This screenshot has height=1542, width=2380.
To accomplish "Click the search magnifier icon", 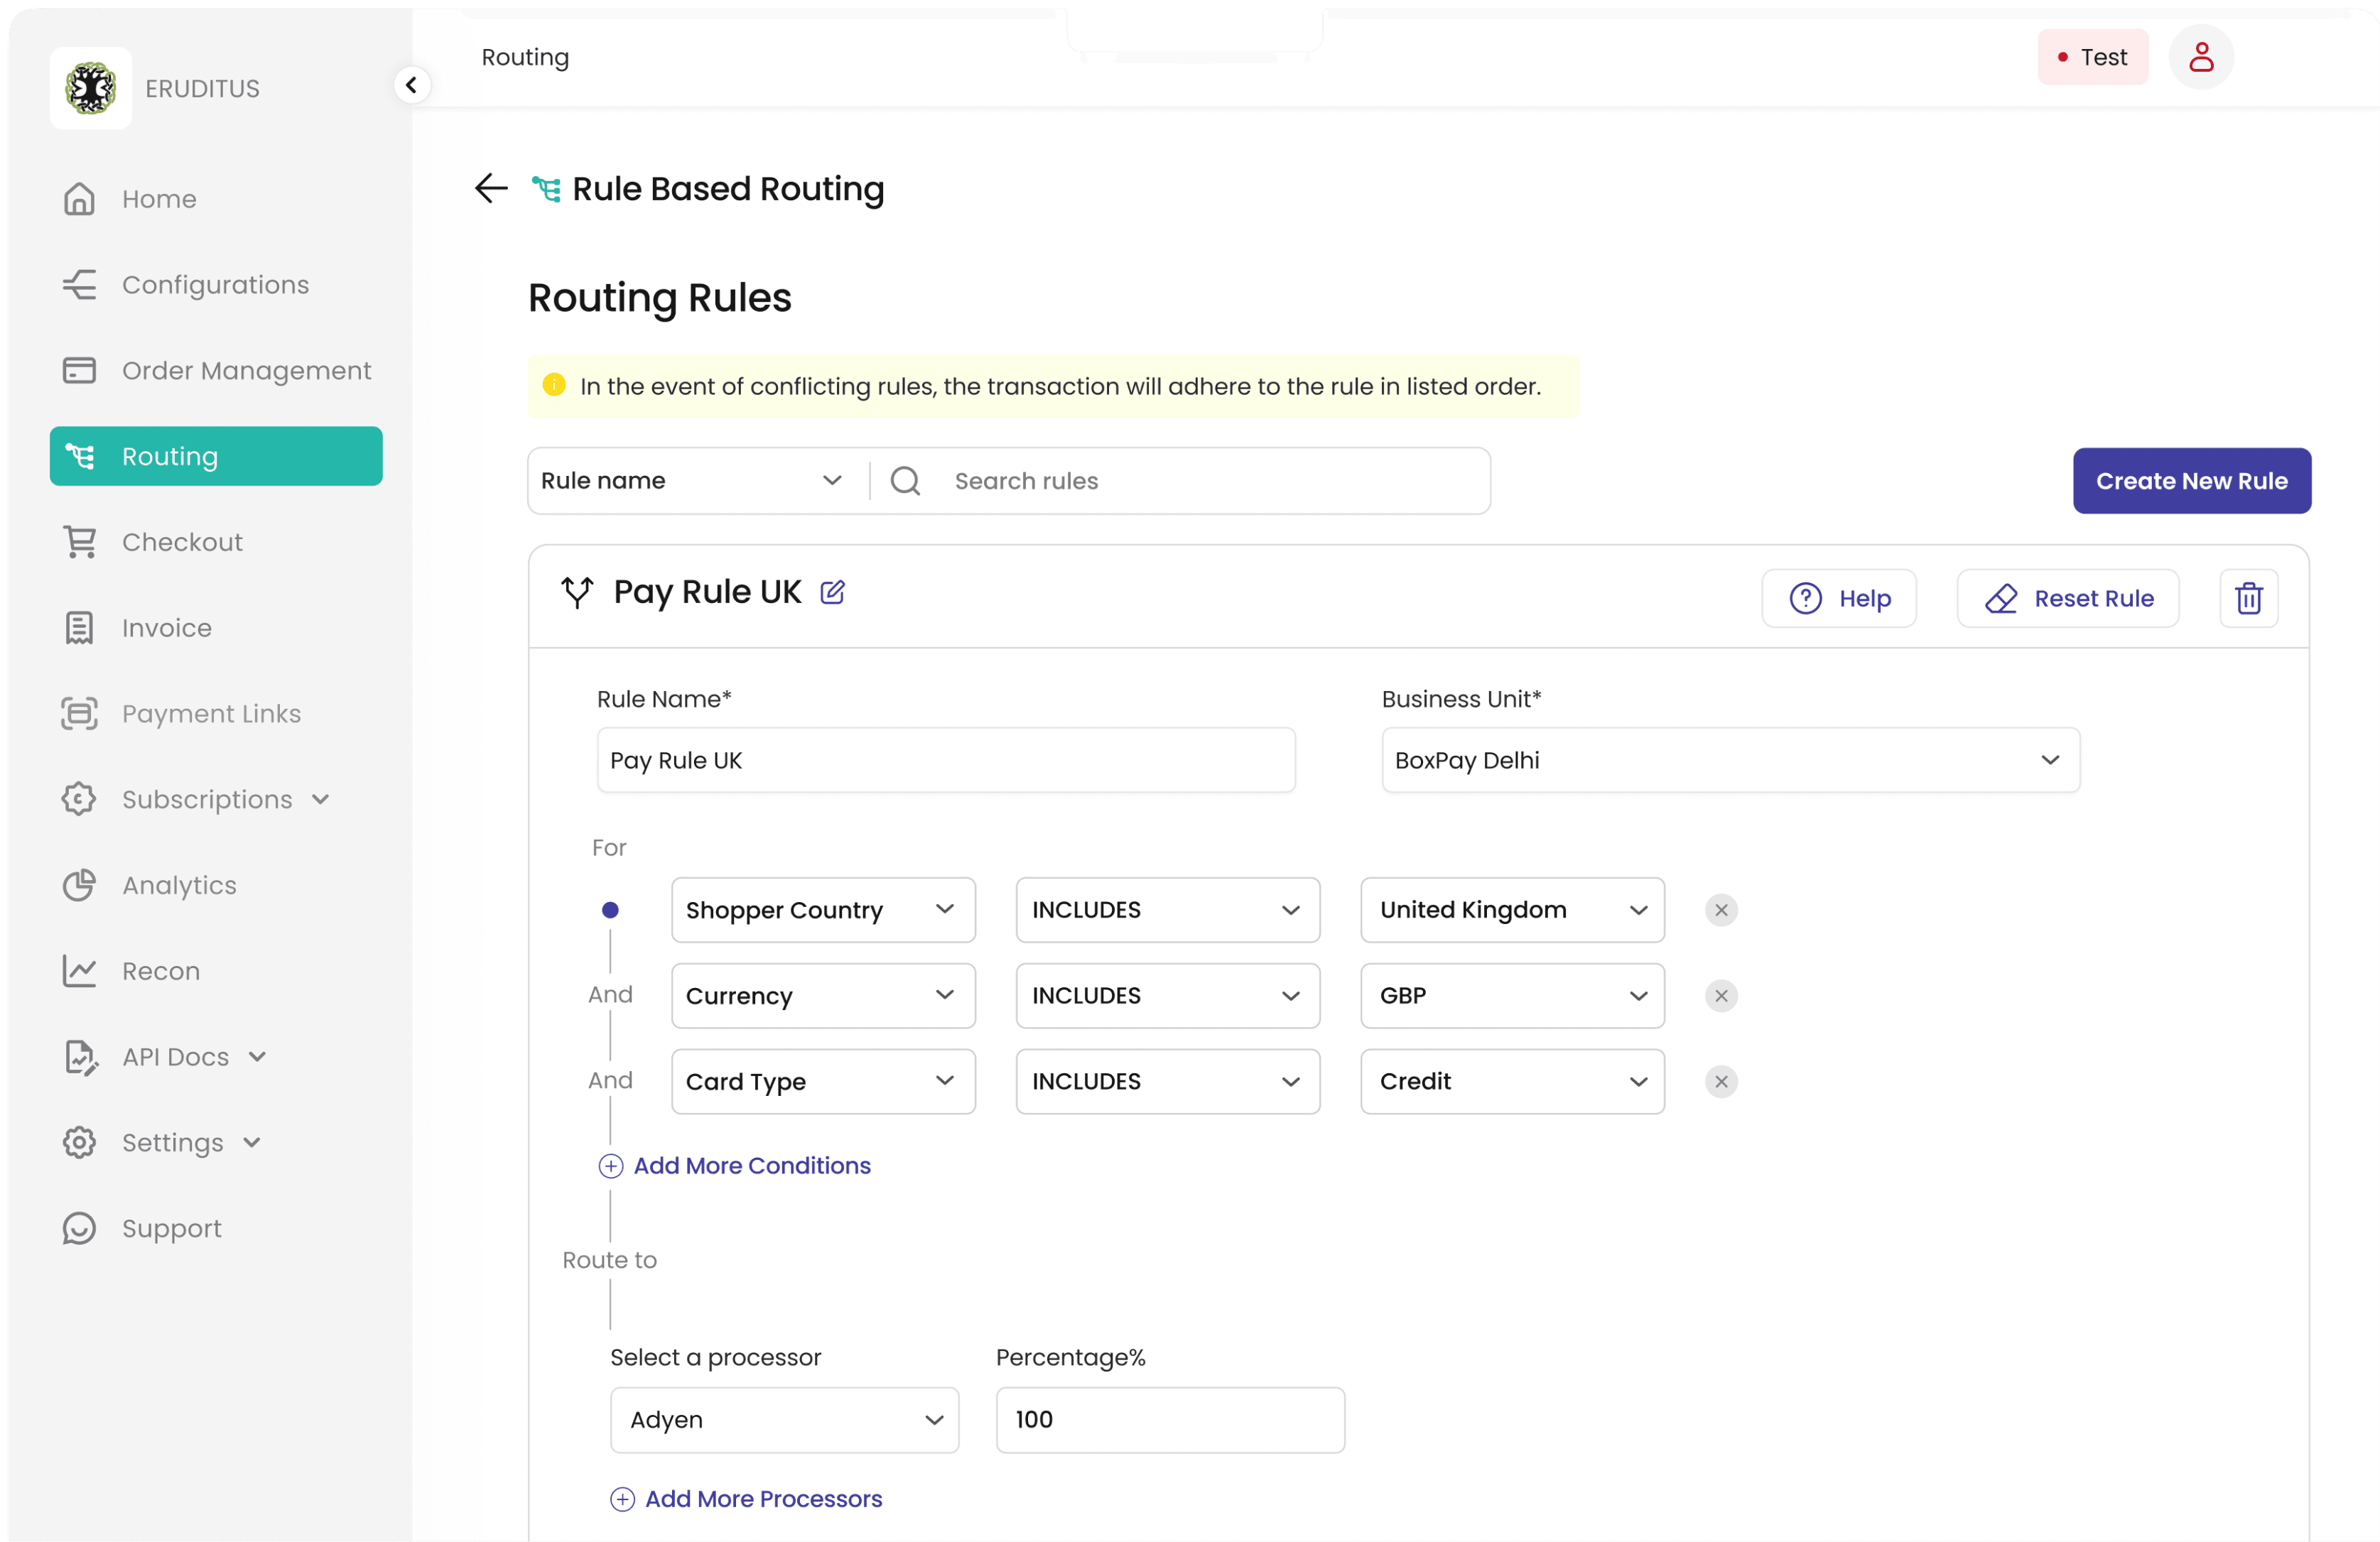I will [x=905, y=481].
